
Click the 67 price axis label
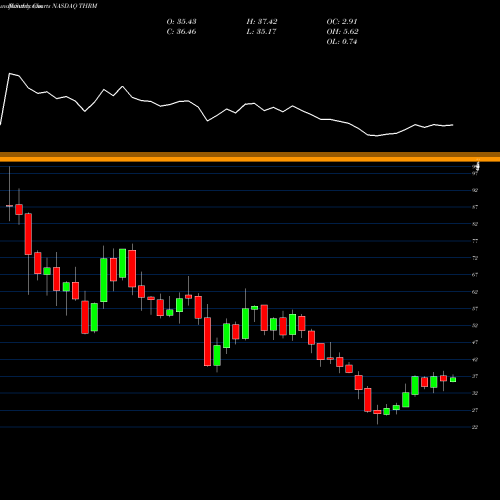(x=475, y=275)
